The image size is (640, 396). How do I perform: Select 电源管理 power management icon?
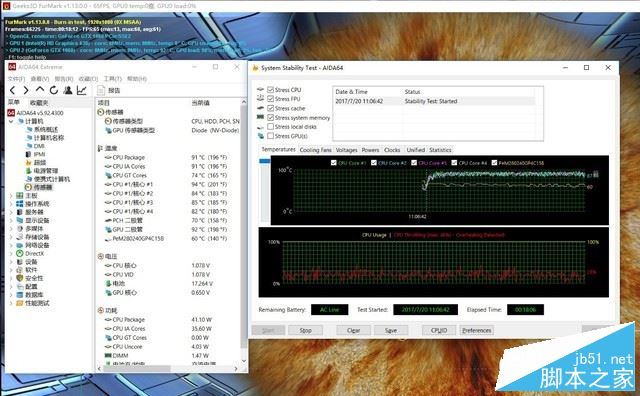tap(29, 171)
